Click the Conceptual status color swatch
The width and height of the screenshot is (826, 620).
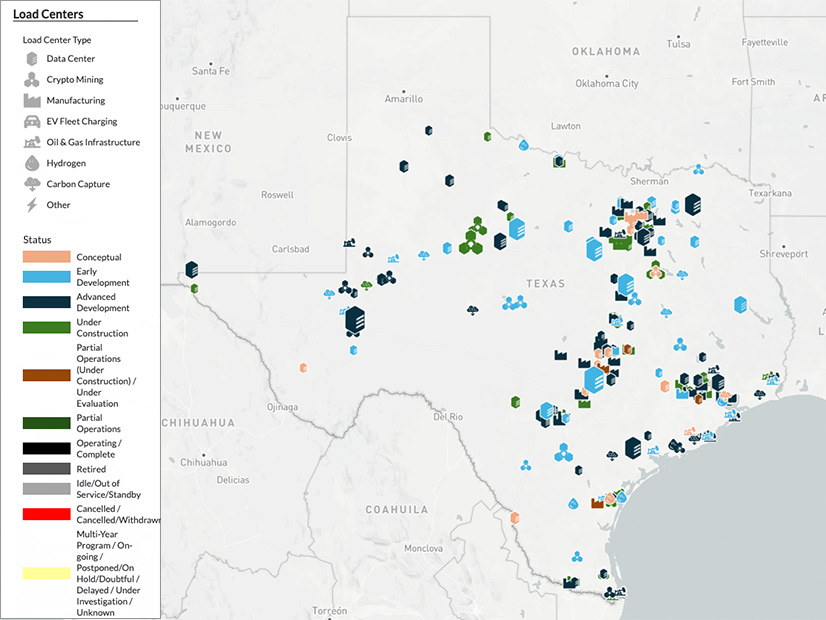47,258
